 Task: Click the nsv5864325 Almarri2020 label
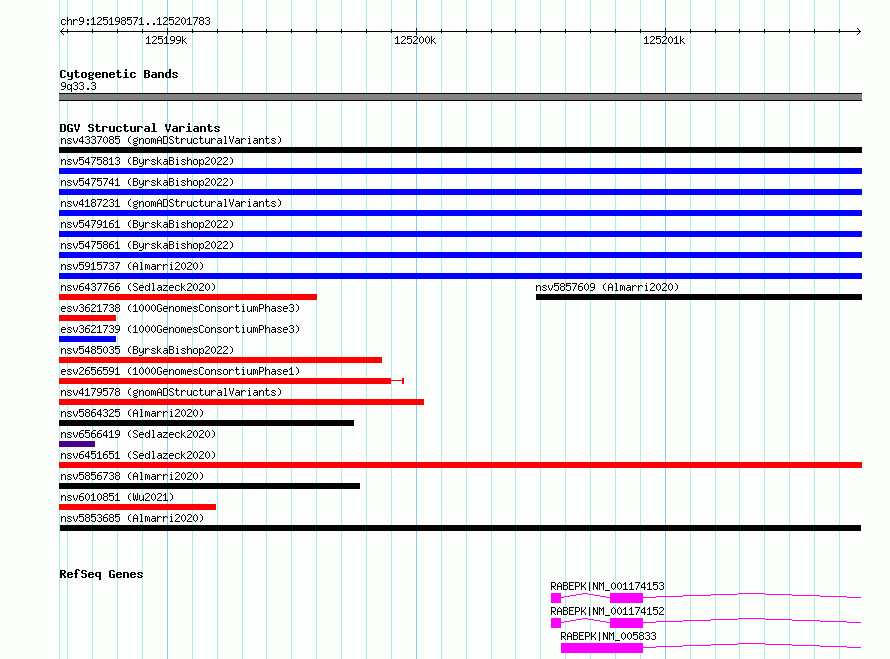(132, 413)
